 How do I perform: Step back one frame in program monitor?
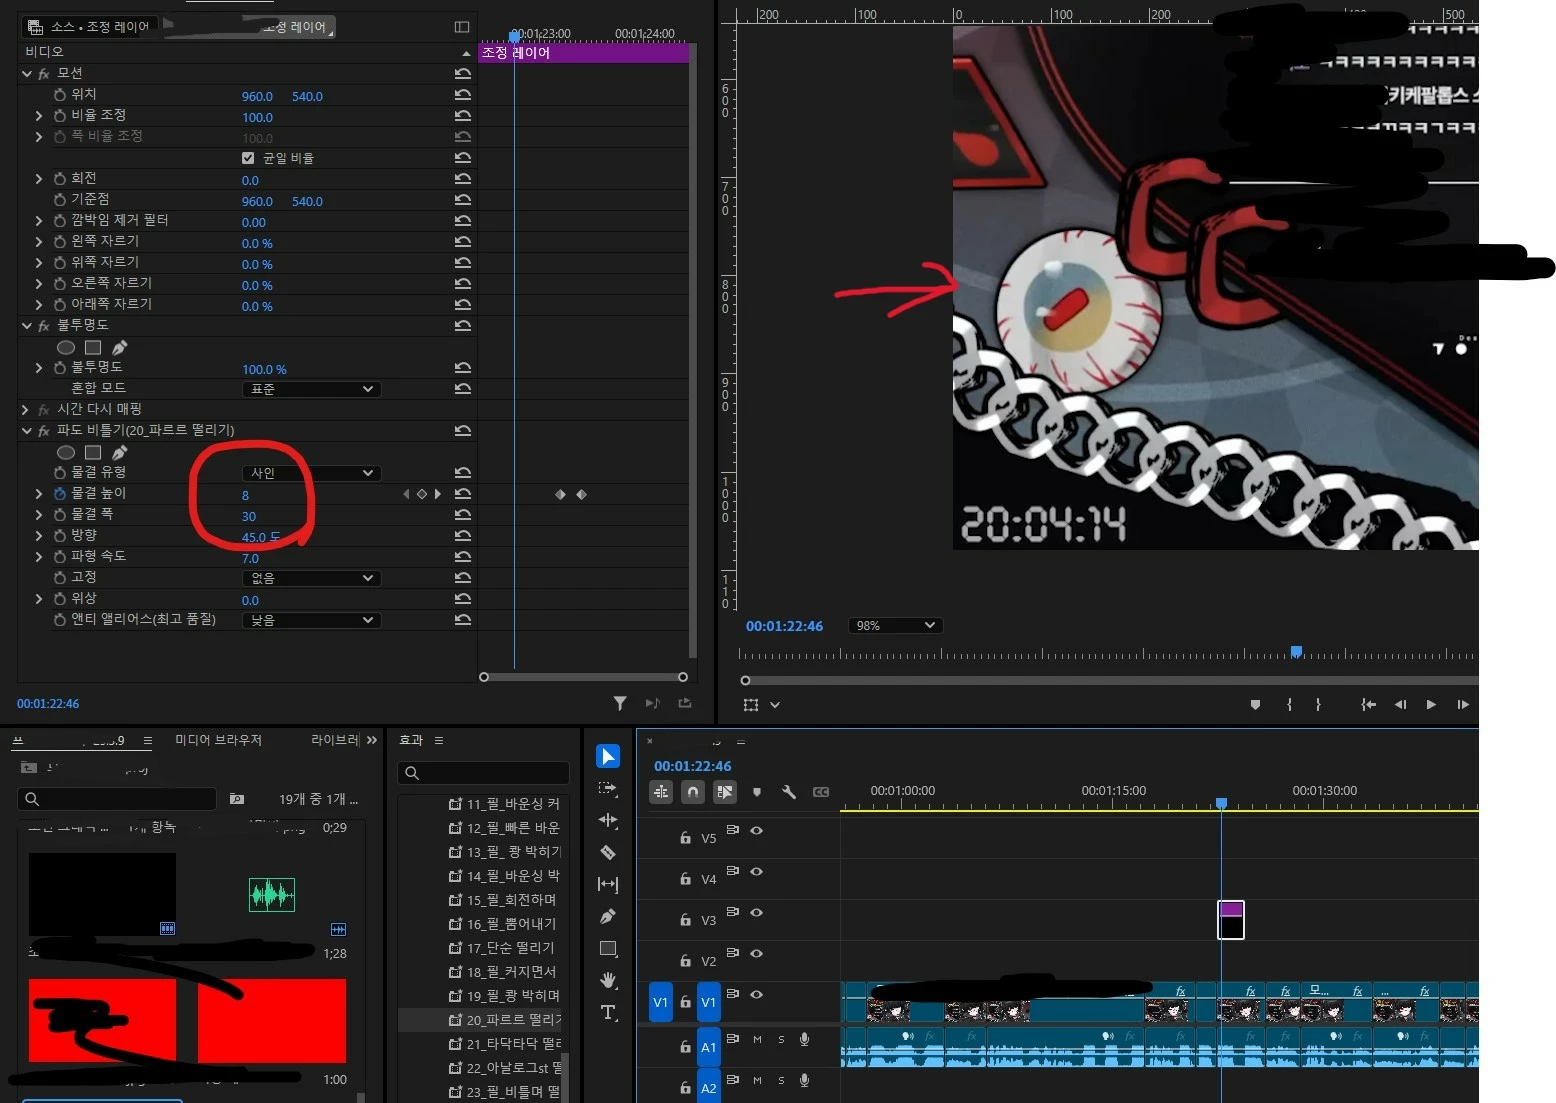[1401, 705]
